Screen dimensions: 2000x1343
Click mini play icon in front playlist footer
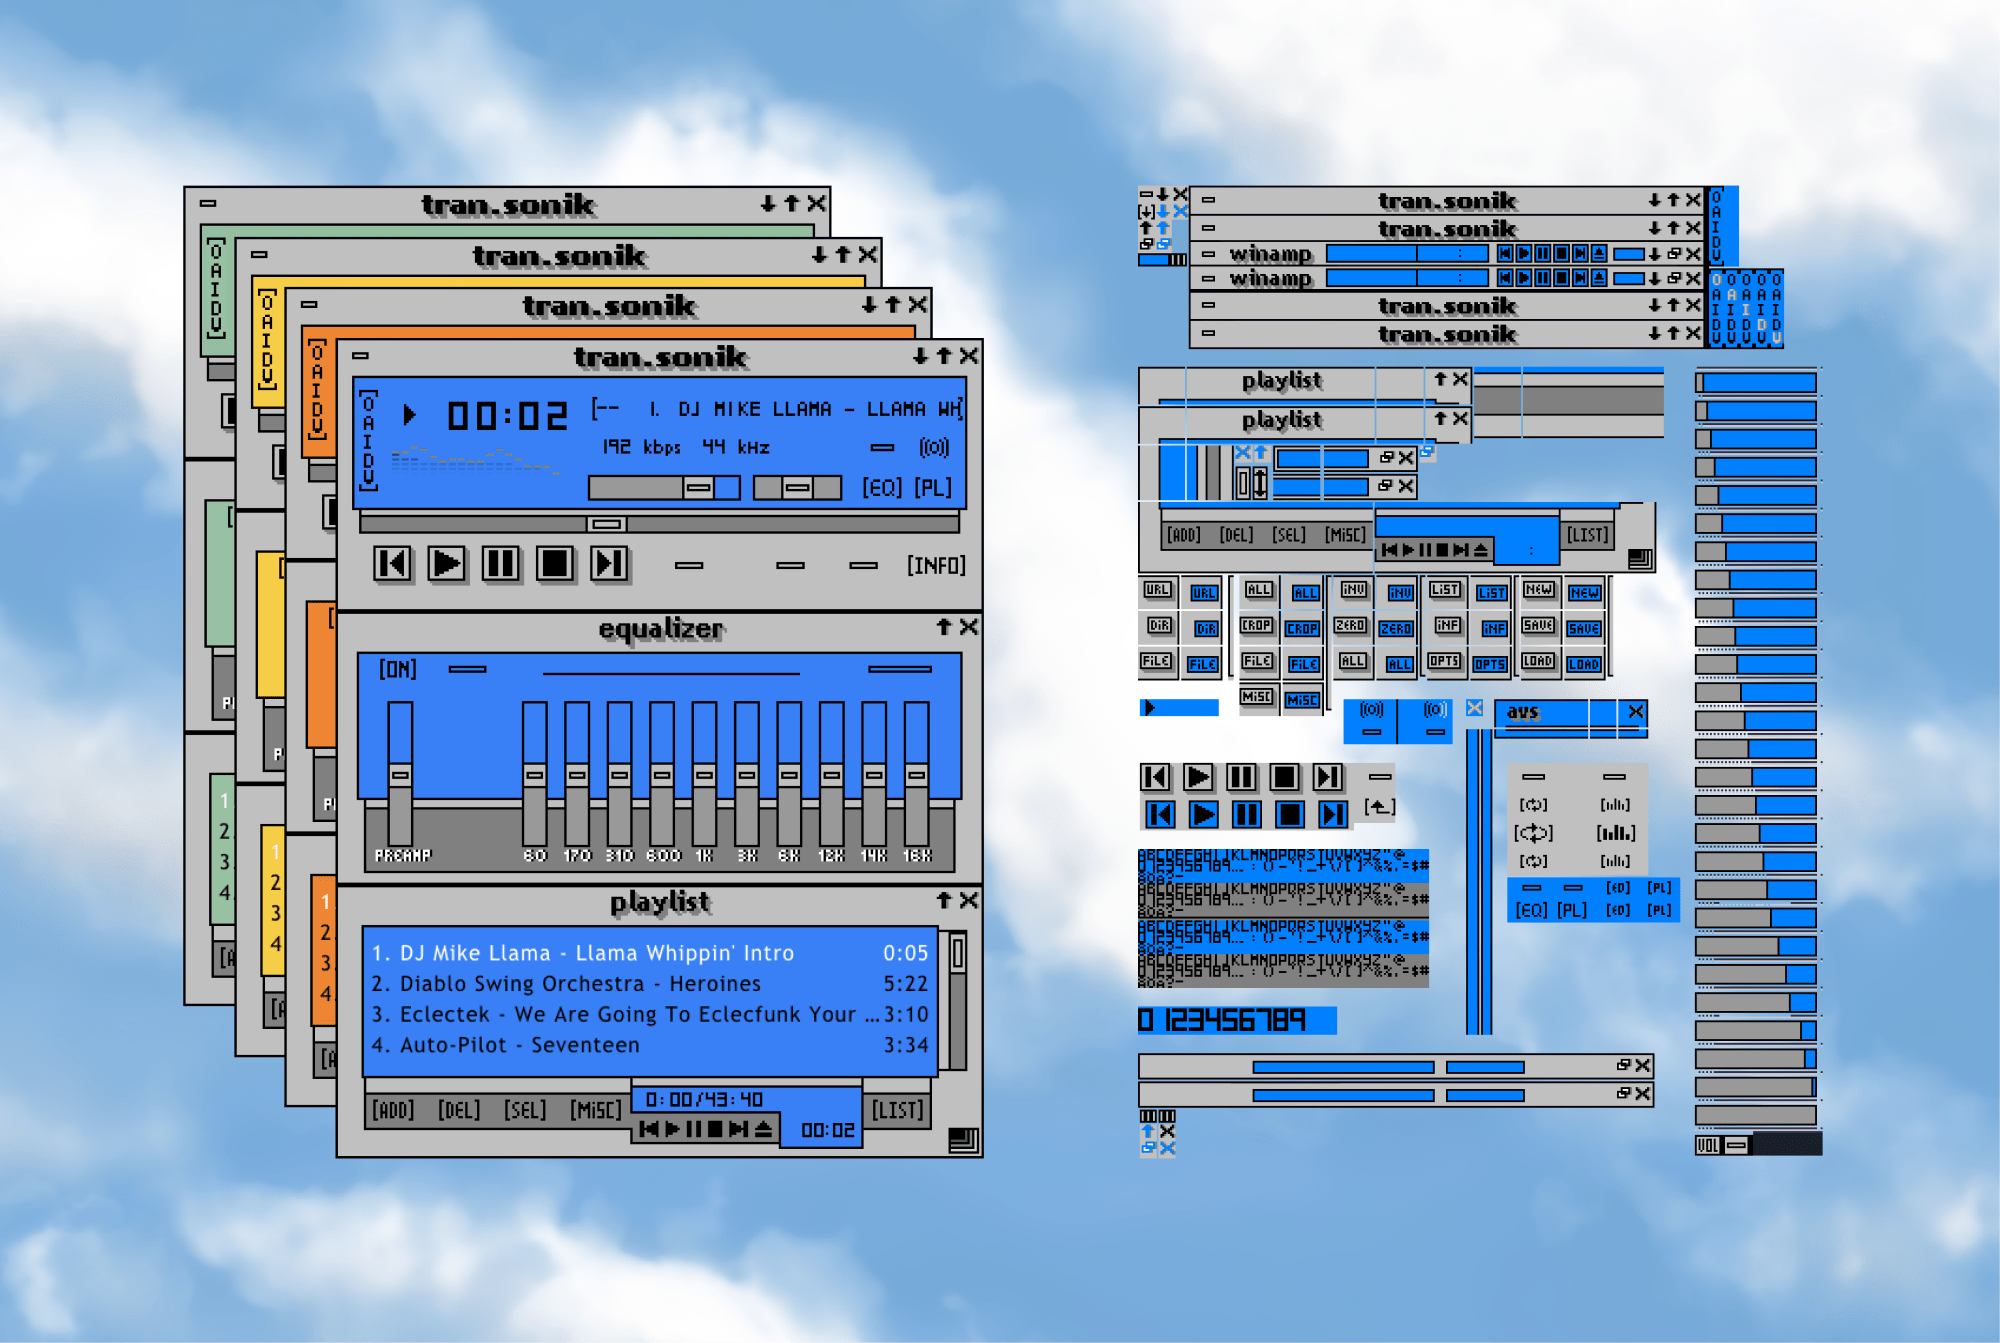672,1129
